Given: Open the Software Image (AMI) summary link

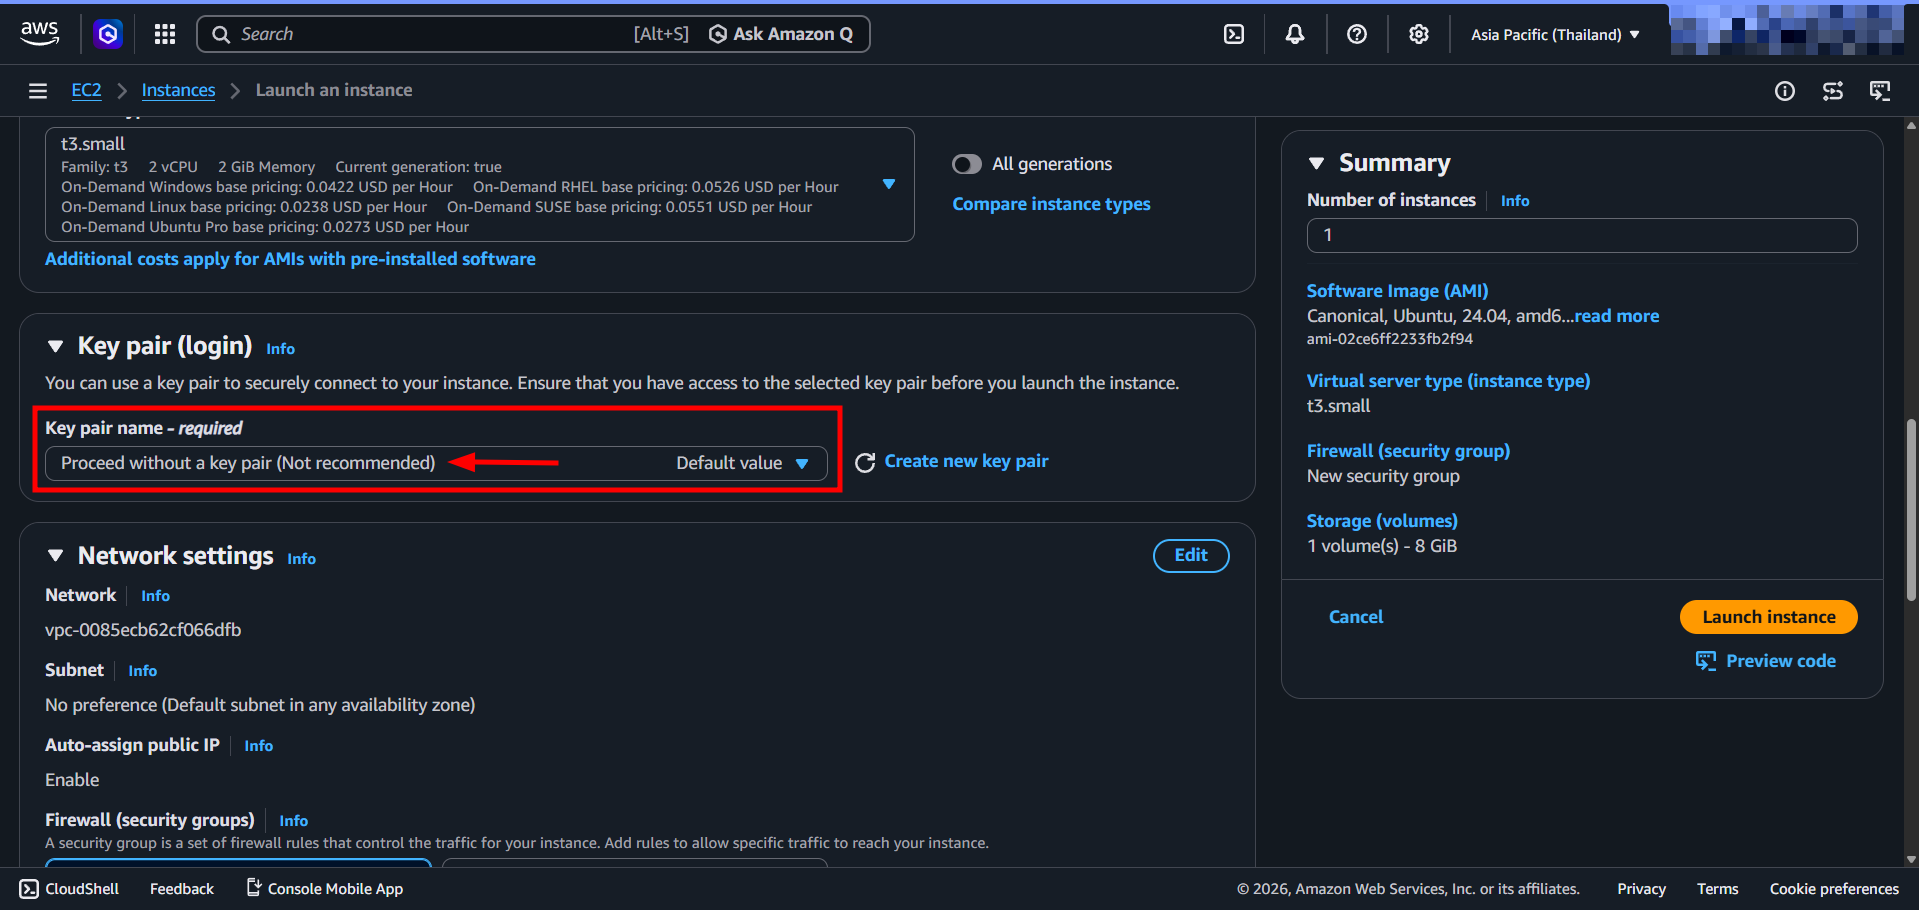Looking at the screenshot, I should pyautogui.click(x=1397, y=291).
